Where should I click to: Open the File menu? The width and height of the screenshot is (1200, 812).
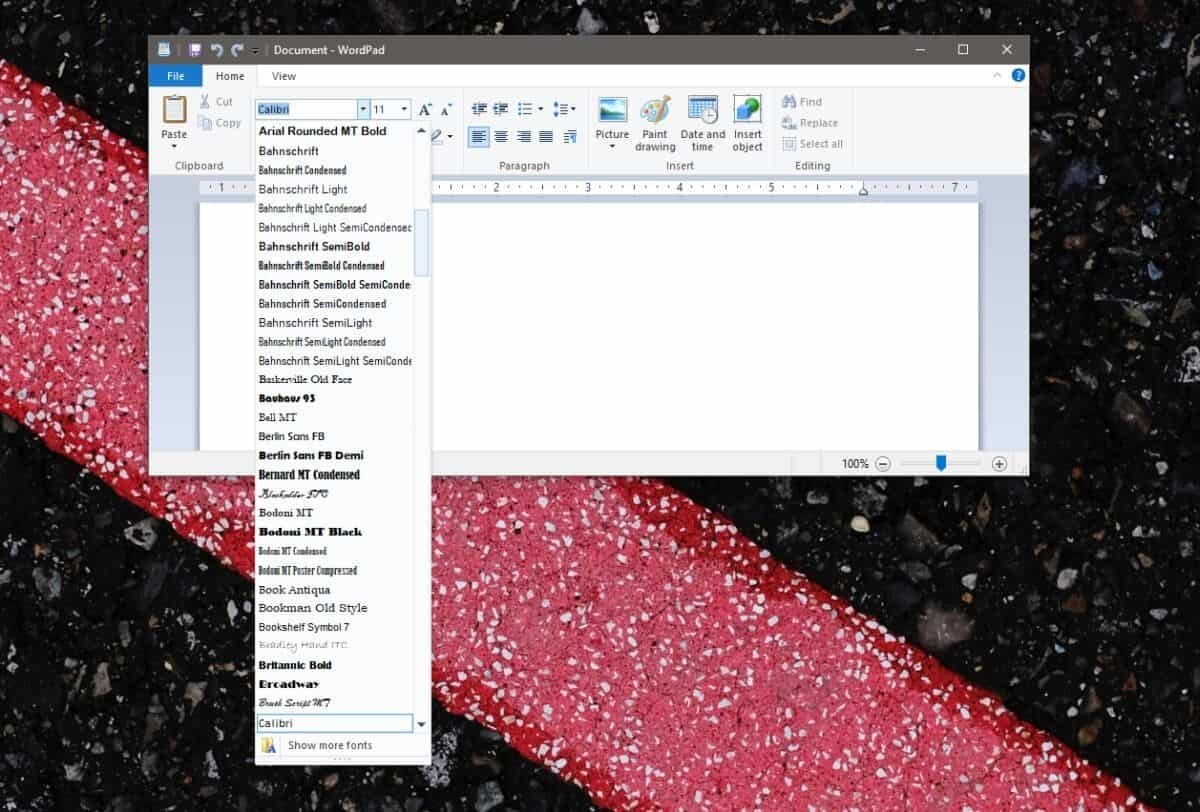[x=175, y=75]
